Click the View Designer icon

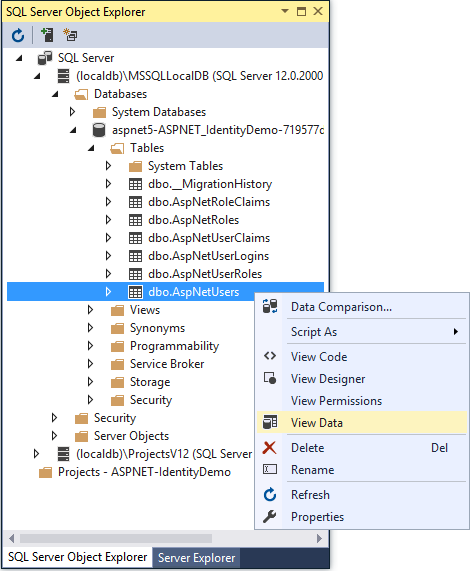270,378
